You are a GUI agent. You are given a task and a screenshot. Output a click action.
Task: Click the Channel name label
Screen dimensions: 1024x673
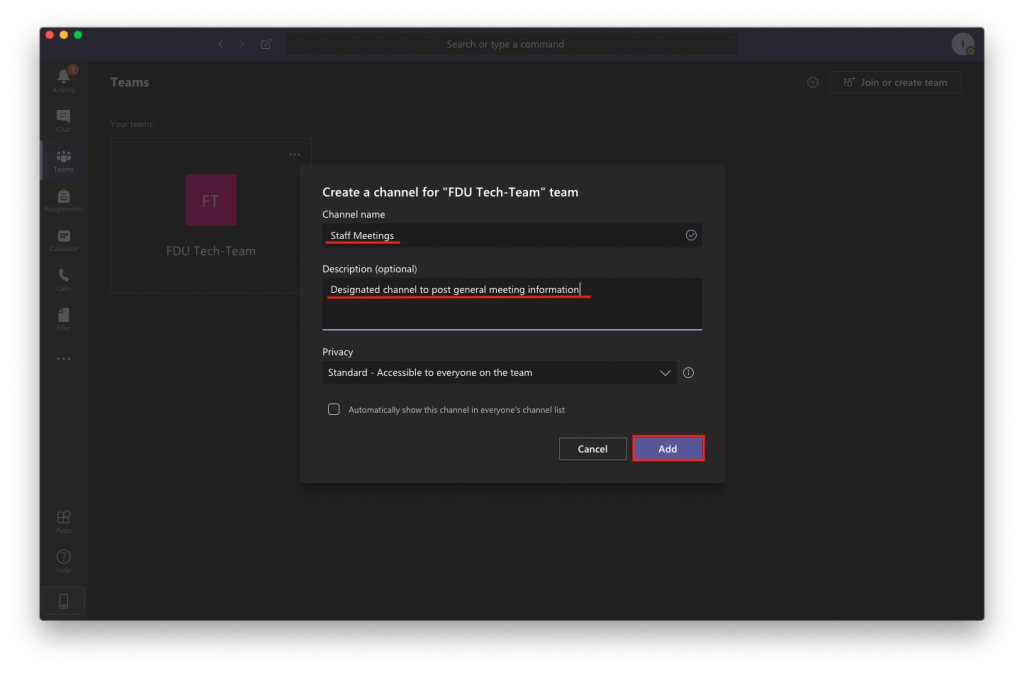(353, 214)
